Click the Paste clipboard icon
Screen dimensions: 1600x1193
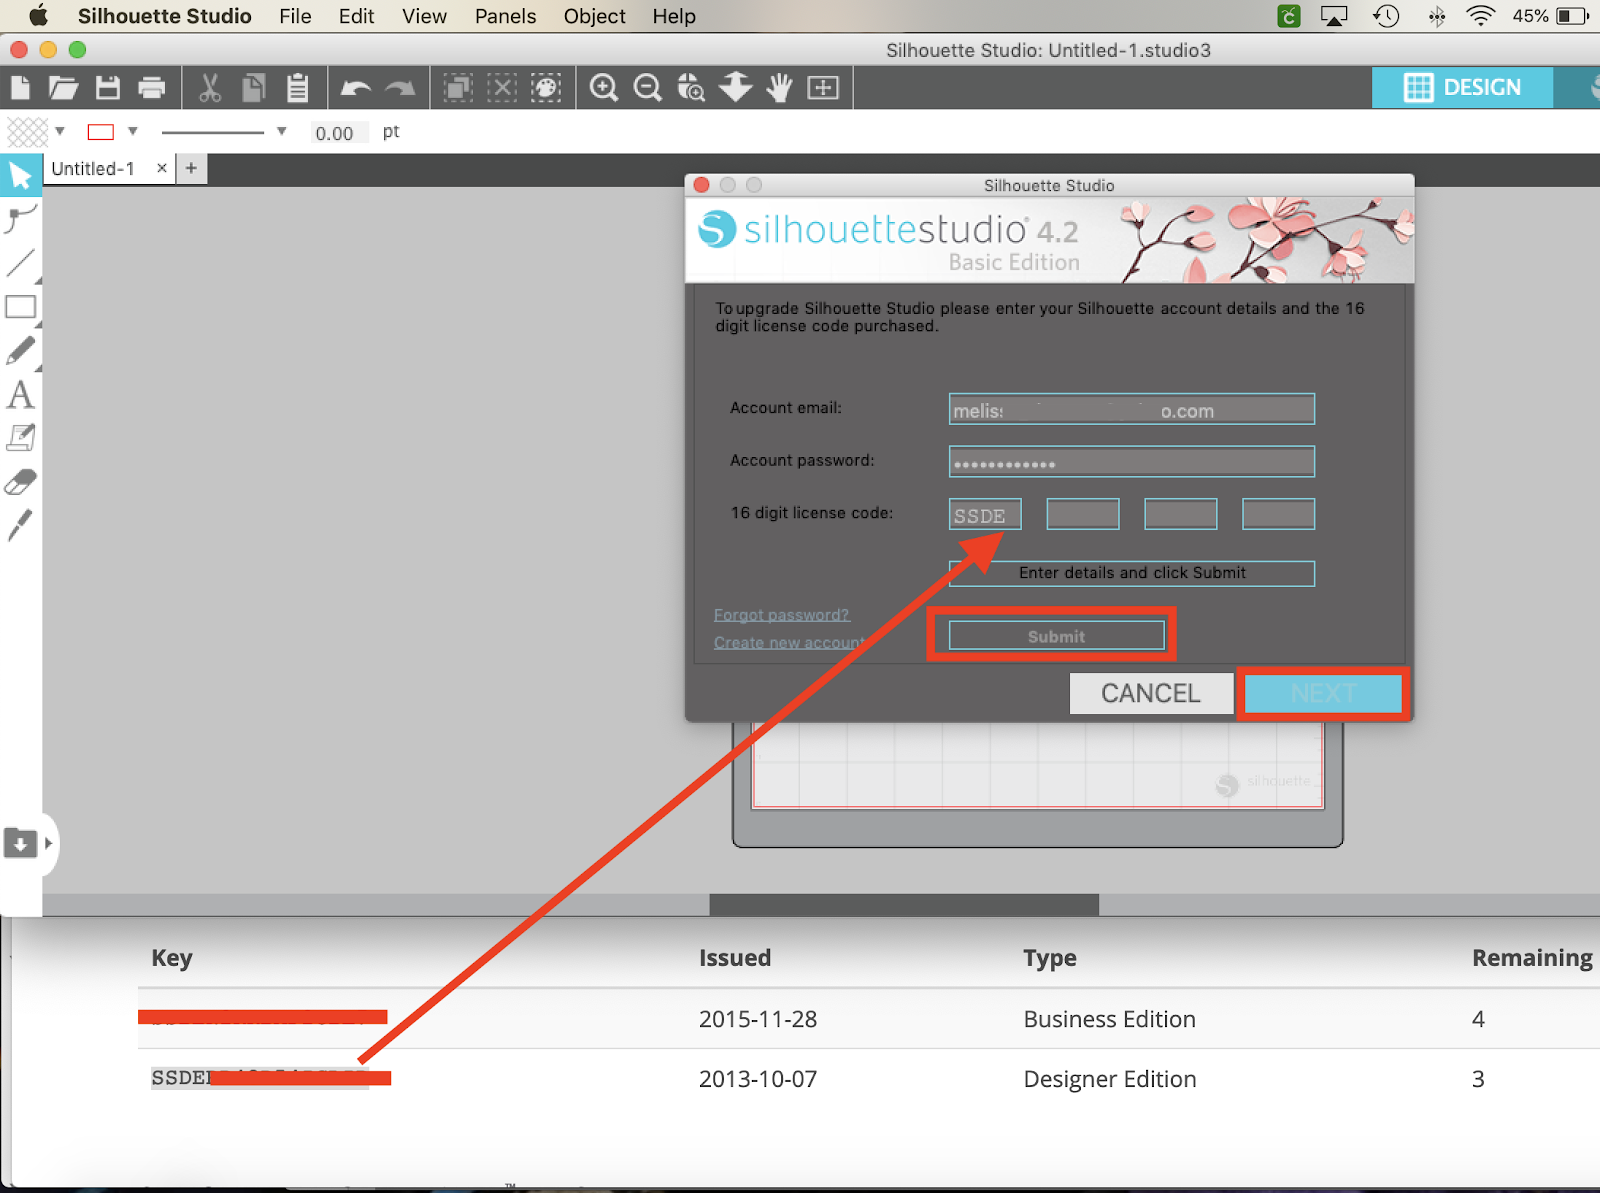(x=298, y=88)
